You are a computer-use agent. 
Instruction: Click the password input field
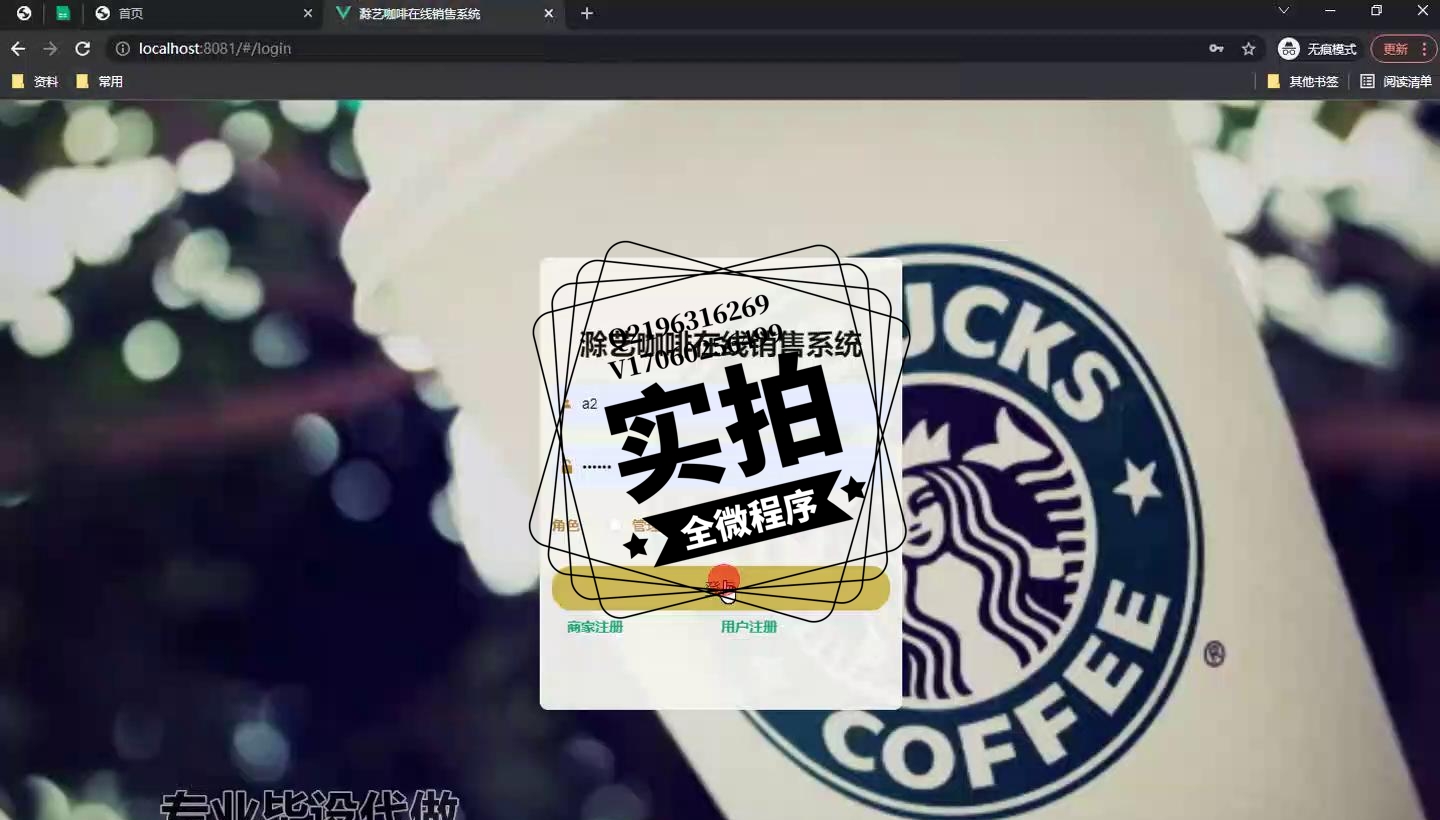[720, 467]
